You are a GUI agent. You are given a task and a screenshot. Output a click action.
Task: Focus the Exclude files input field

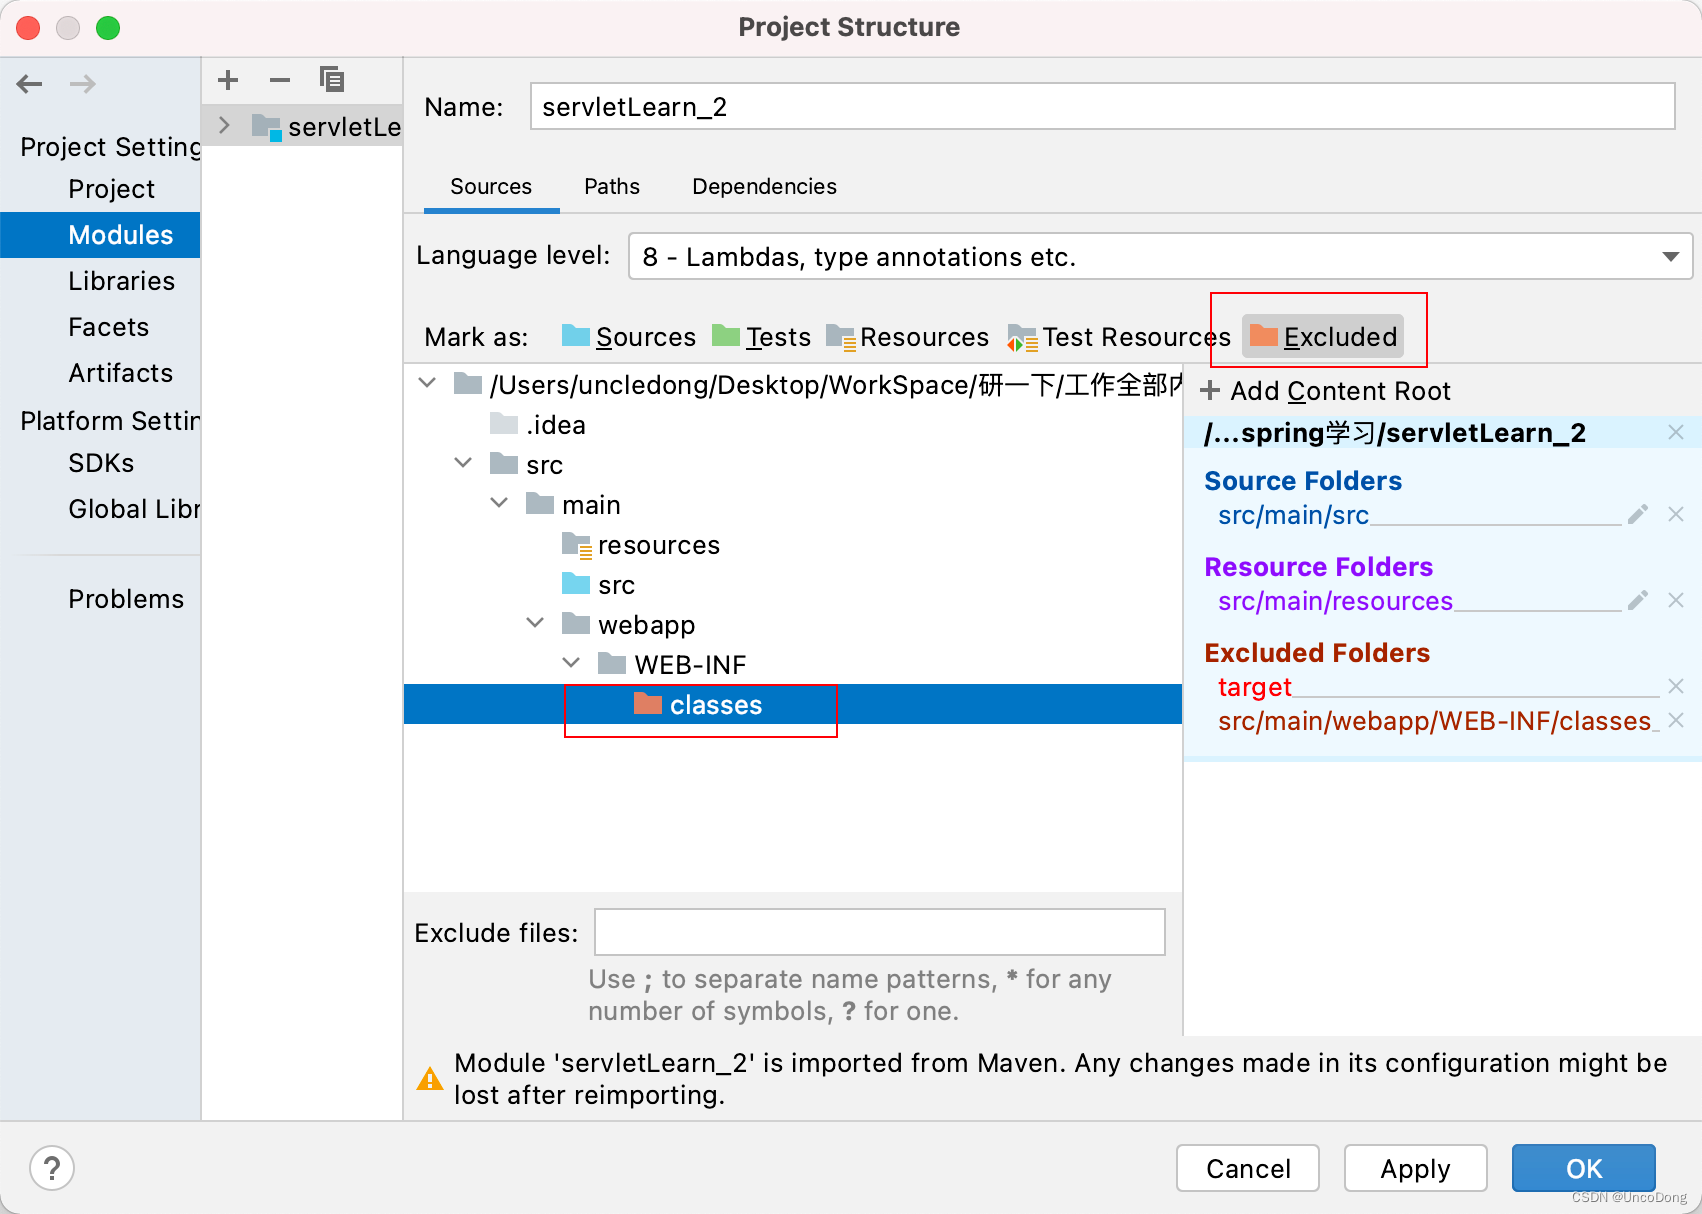pos(880,932)
